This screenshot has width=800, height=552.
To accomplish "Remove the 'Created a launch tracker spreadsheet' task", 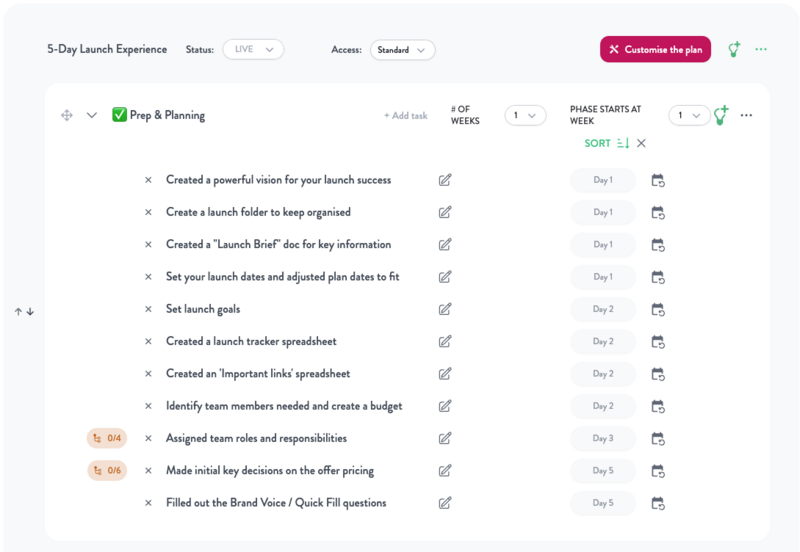I will (x=148, y=341).
